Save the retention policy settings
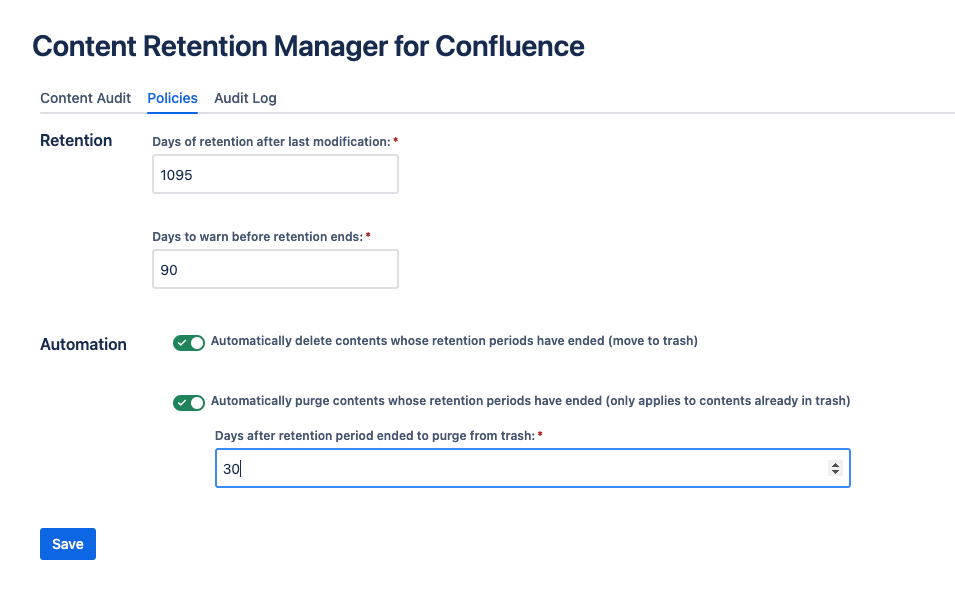This screenshot has height=599, width=955. pos(68,544)
